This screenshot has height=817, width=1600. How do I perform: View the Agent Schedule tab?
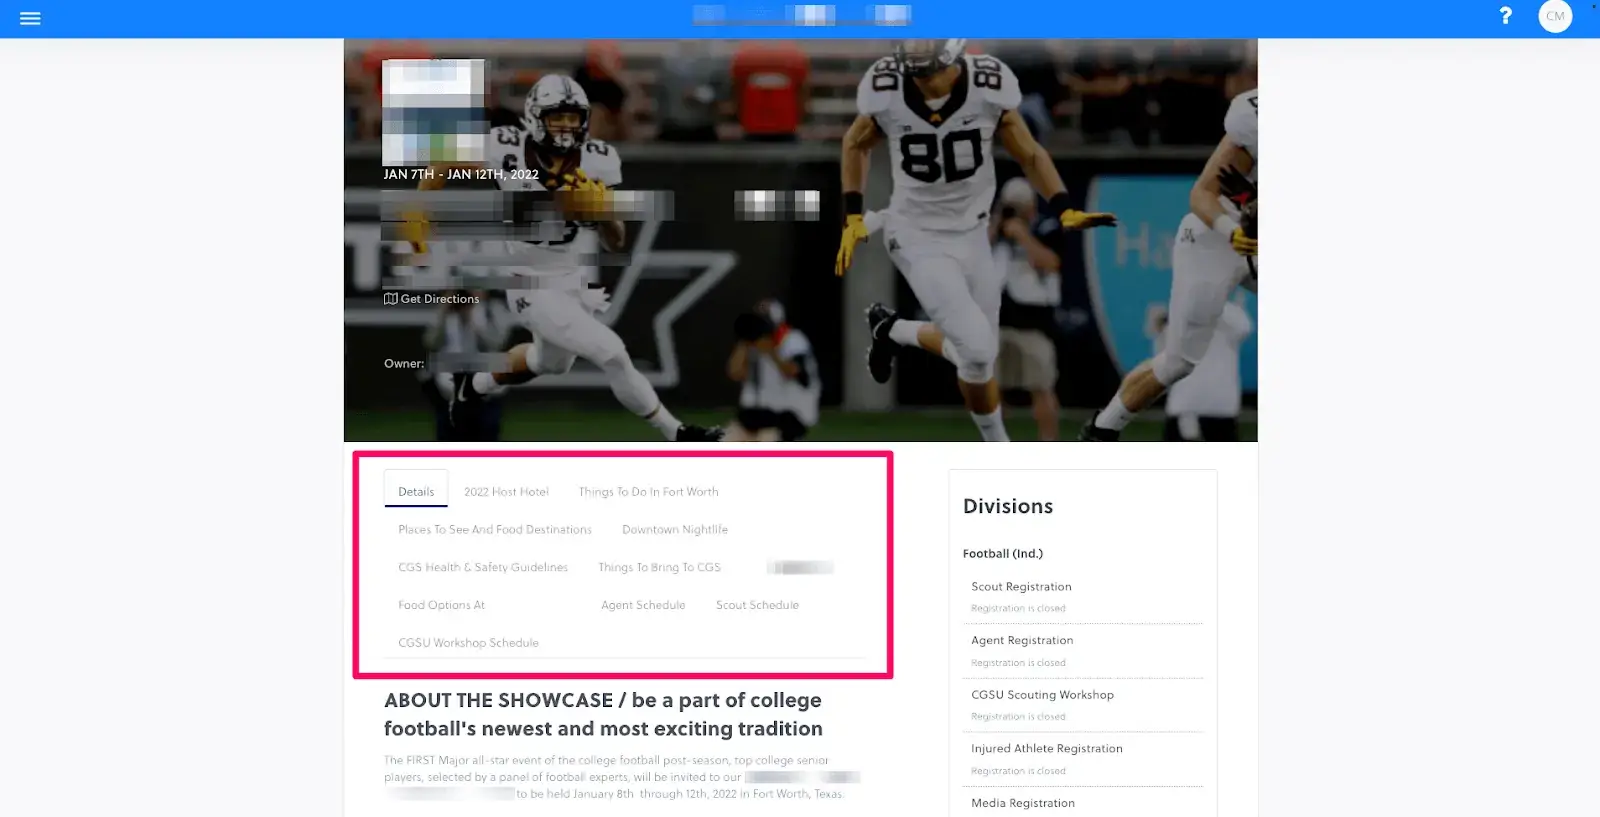coord(643,605)
